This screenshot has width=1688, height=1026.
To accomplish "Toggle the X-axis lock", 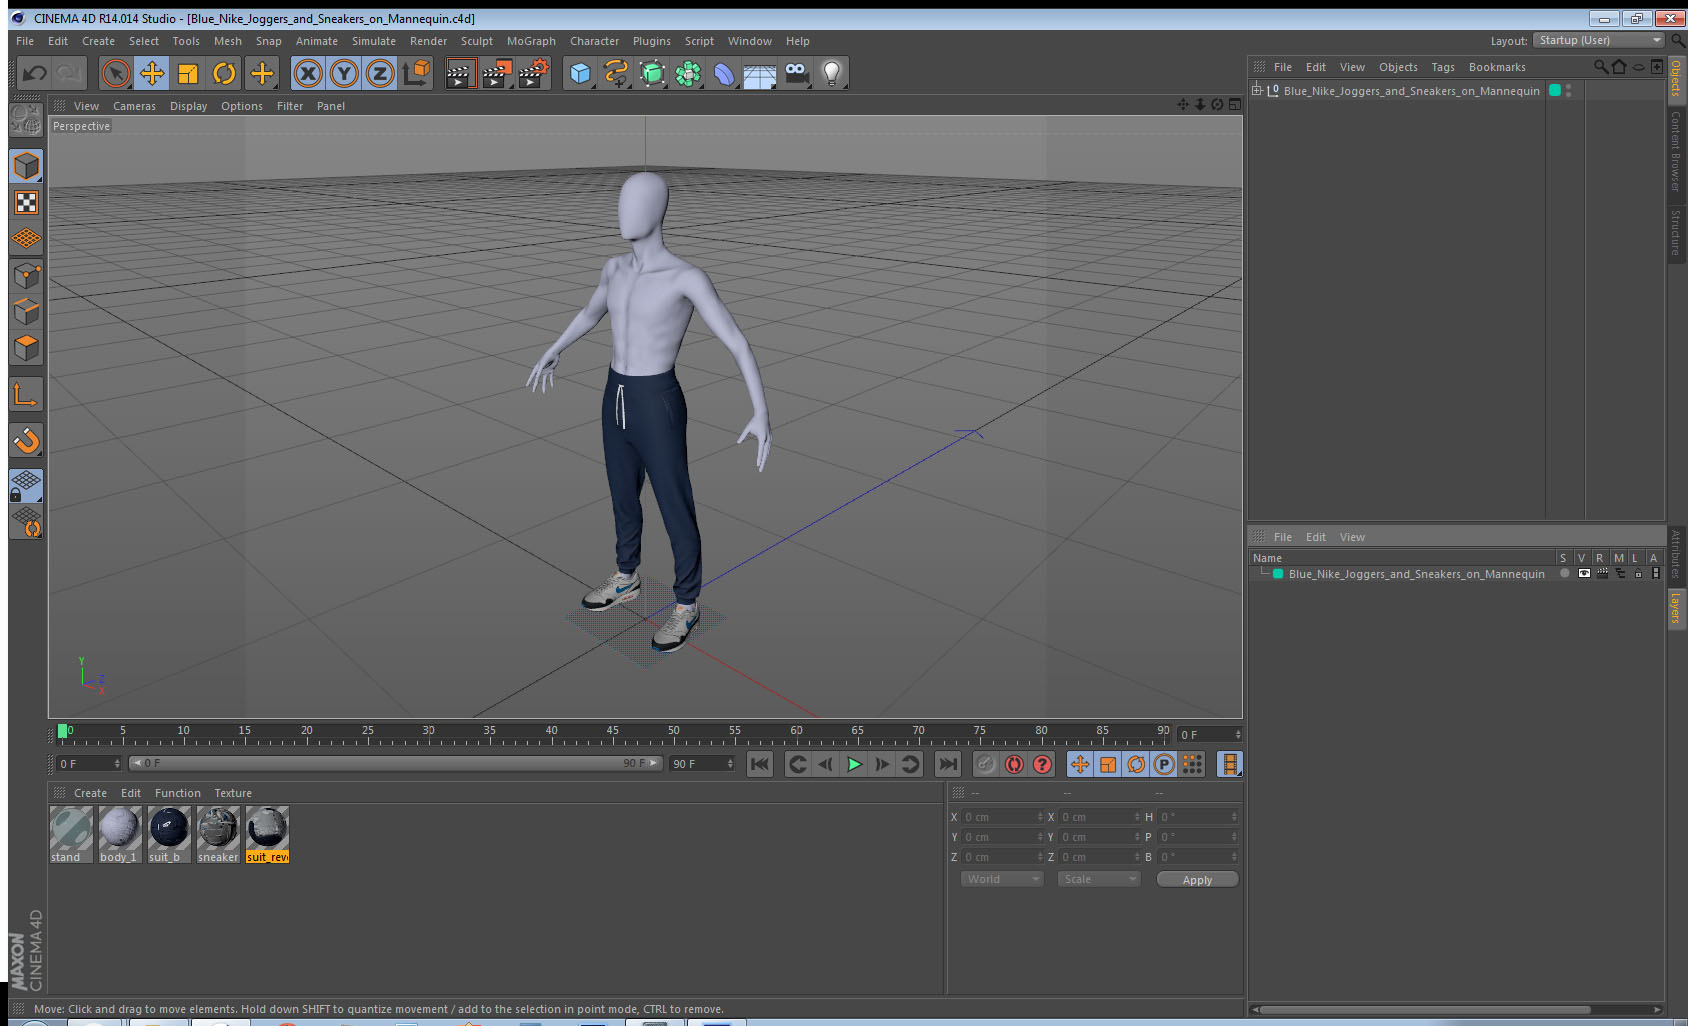I will (308, 73).
